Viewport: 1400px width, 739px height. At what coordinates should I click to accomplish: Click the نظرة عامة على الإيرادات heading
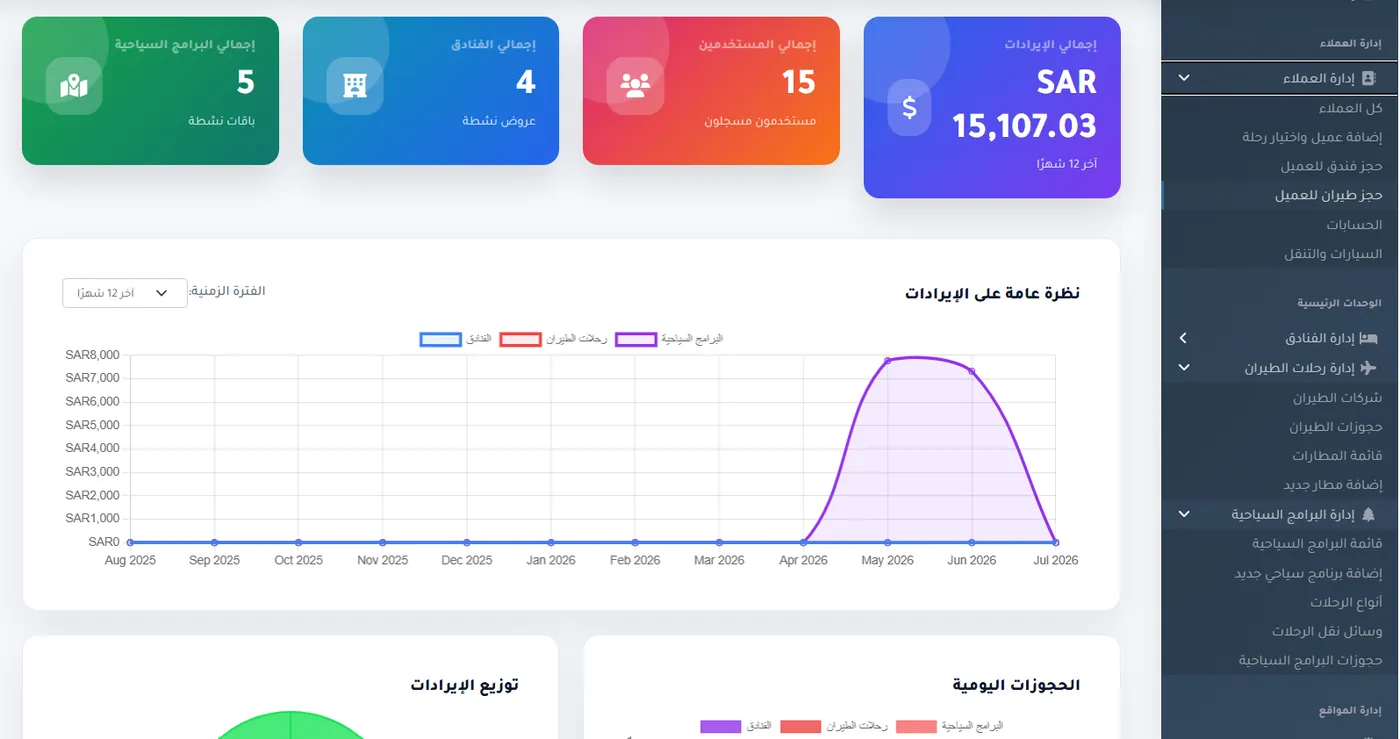click(x=992, y=294)
